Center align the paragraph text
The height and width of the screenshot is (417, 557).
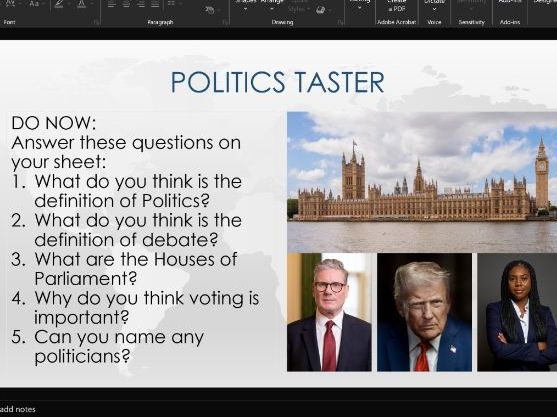[126, 4]
